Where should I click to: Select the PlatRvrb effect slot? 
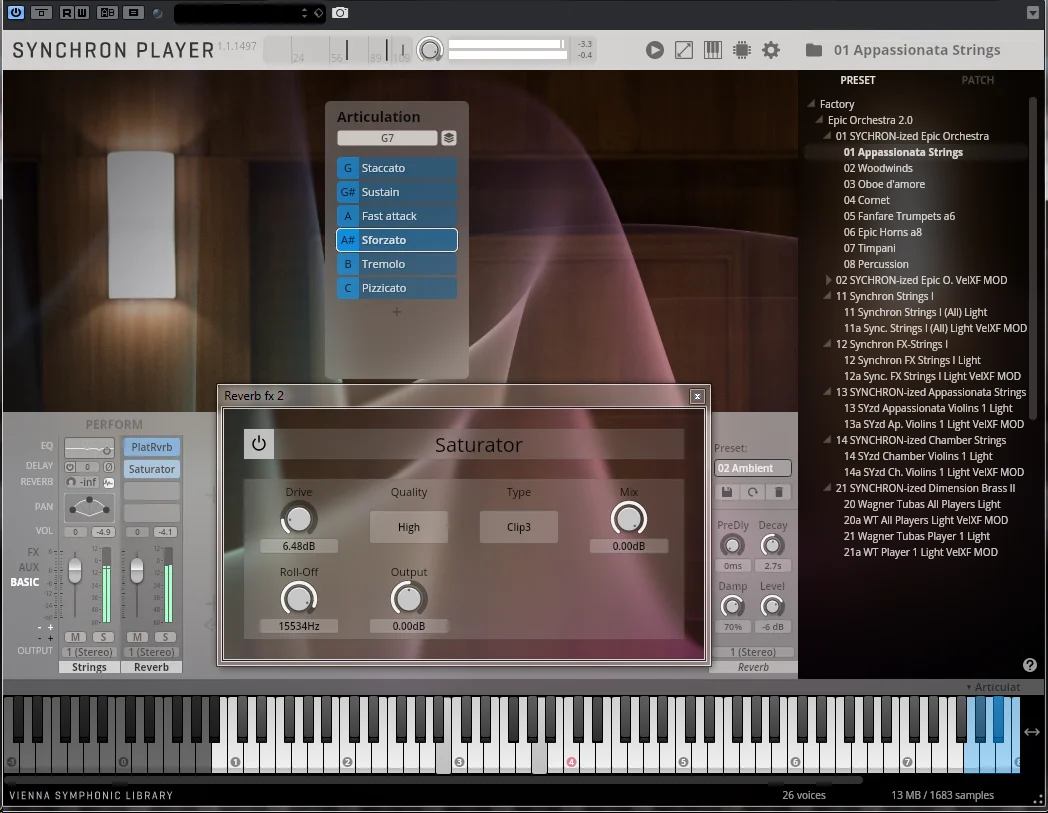click(x=152, y=447)
